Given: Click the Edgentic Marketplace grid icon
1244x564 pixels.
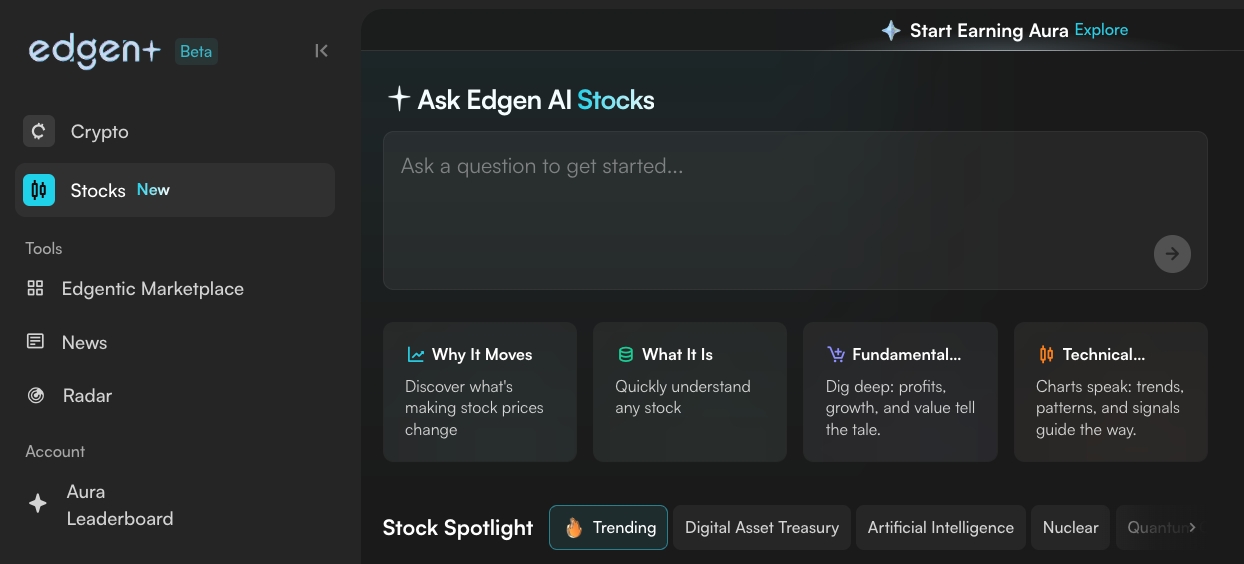Looking at the screenshot, I should click(x=35, y=288).
